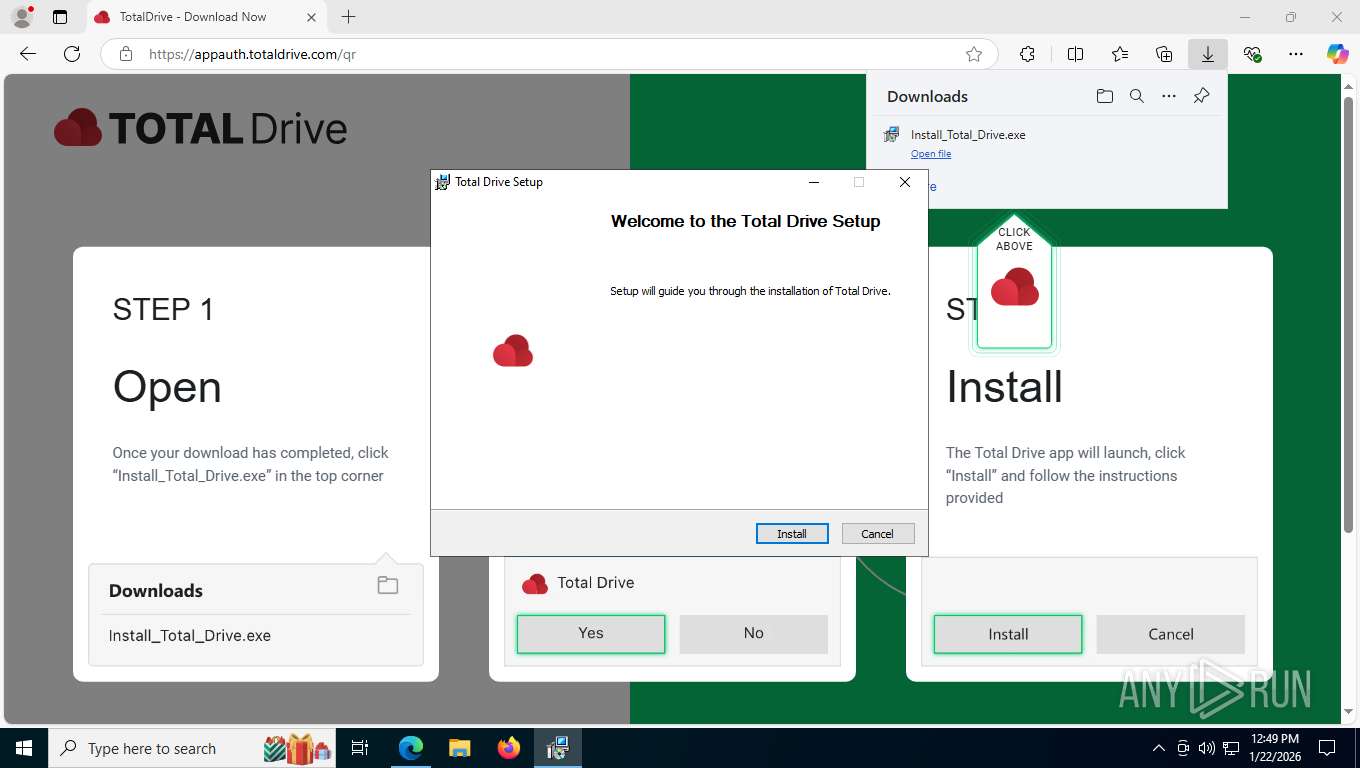Open Microsoft Edge from the taskbar
Screen dimensions: 1360x768
411,748
